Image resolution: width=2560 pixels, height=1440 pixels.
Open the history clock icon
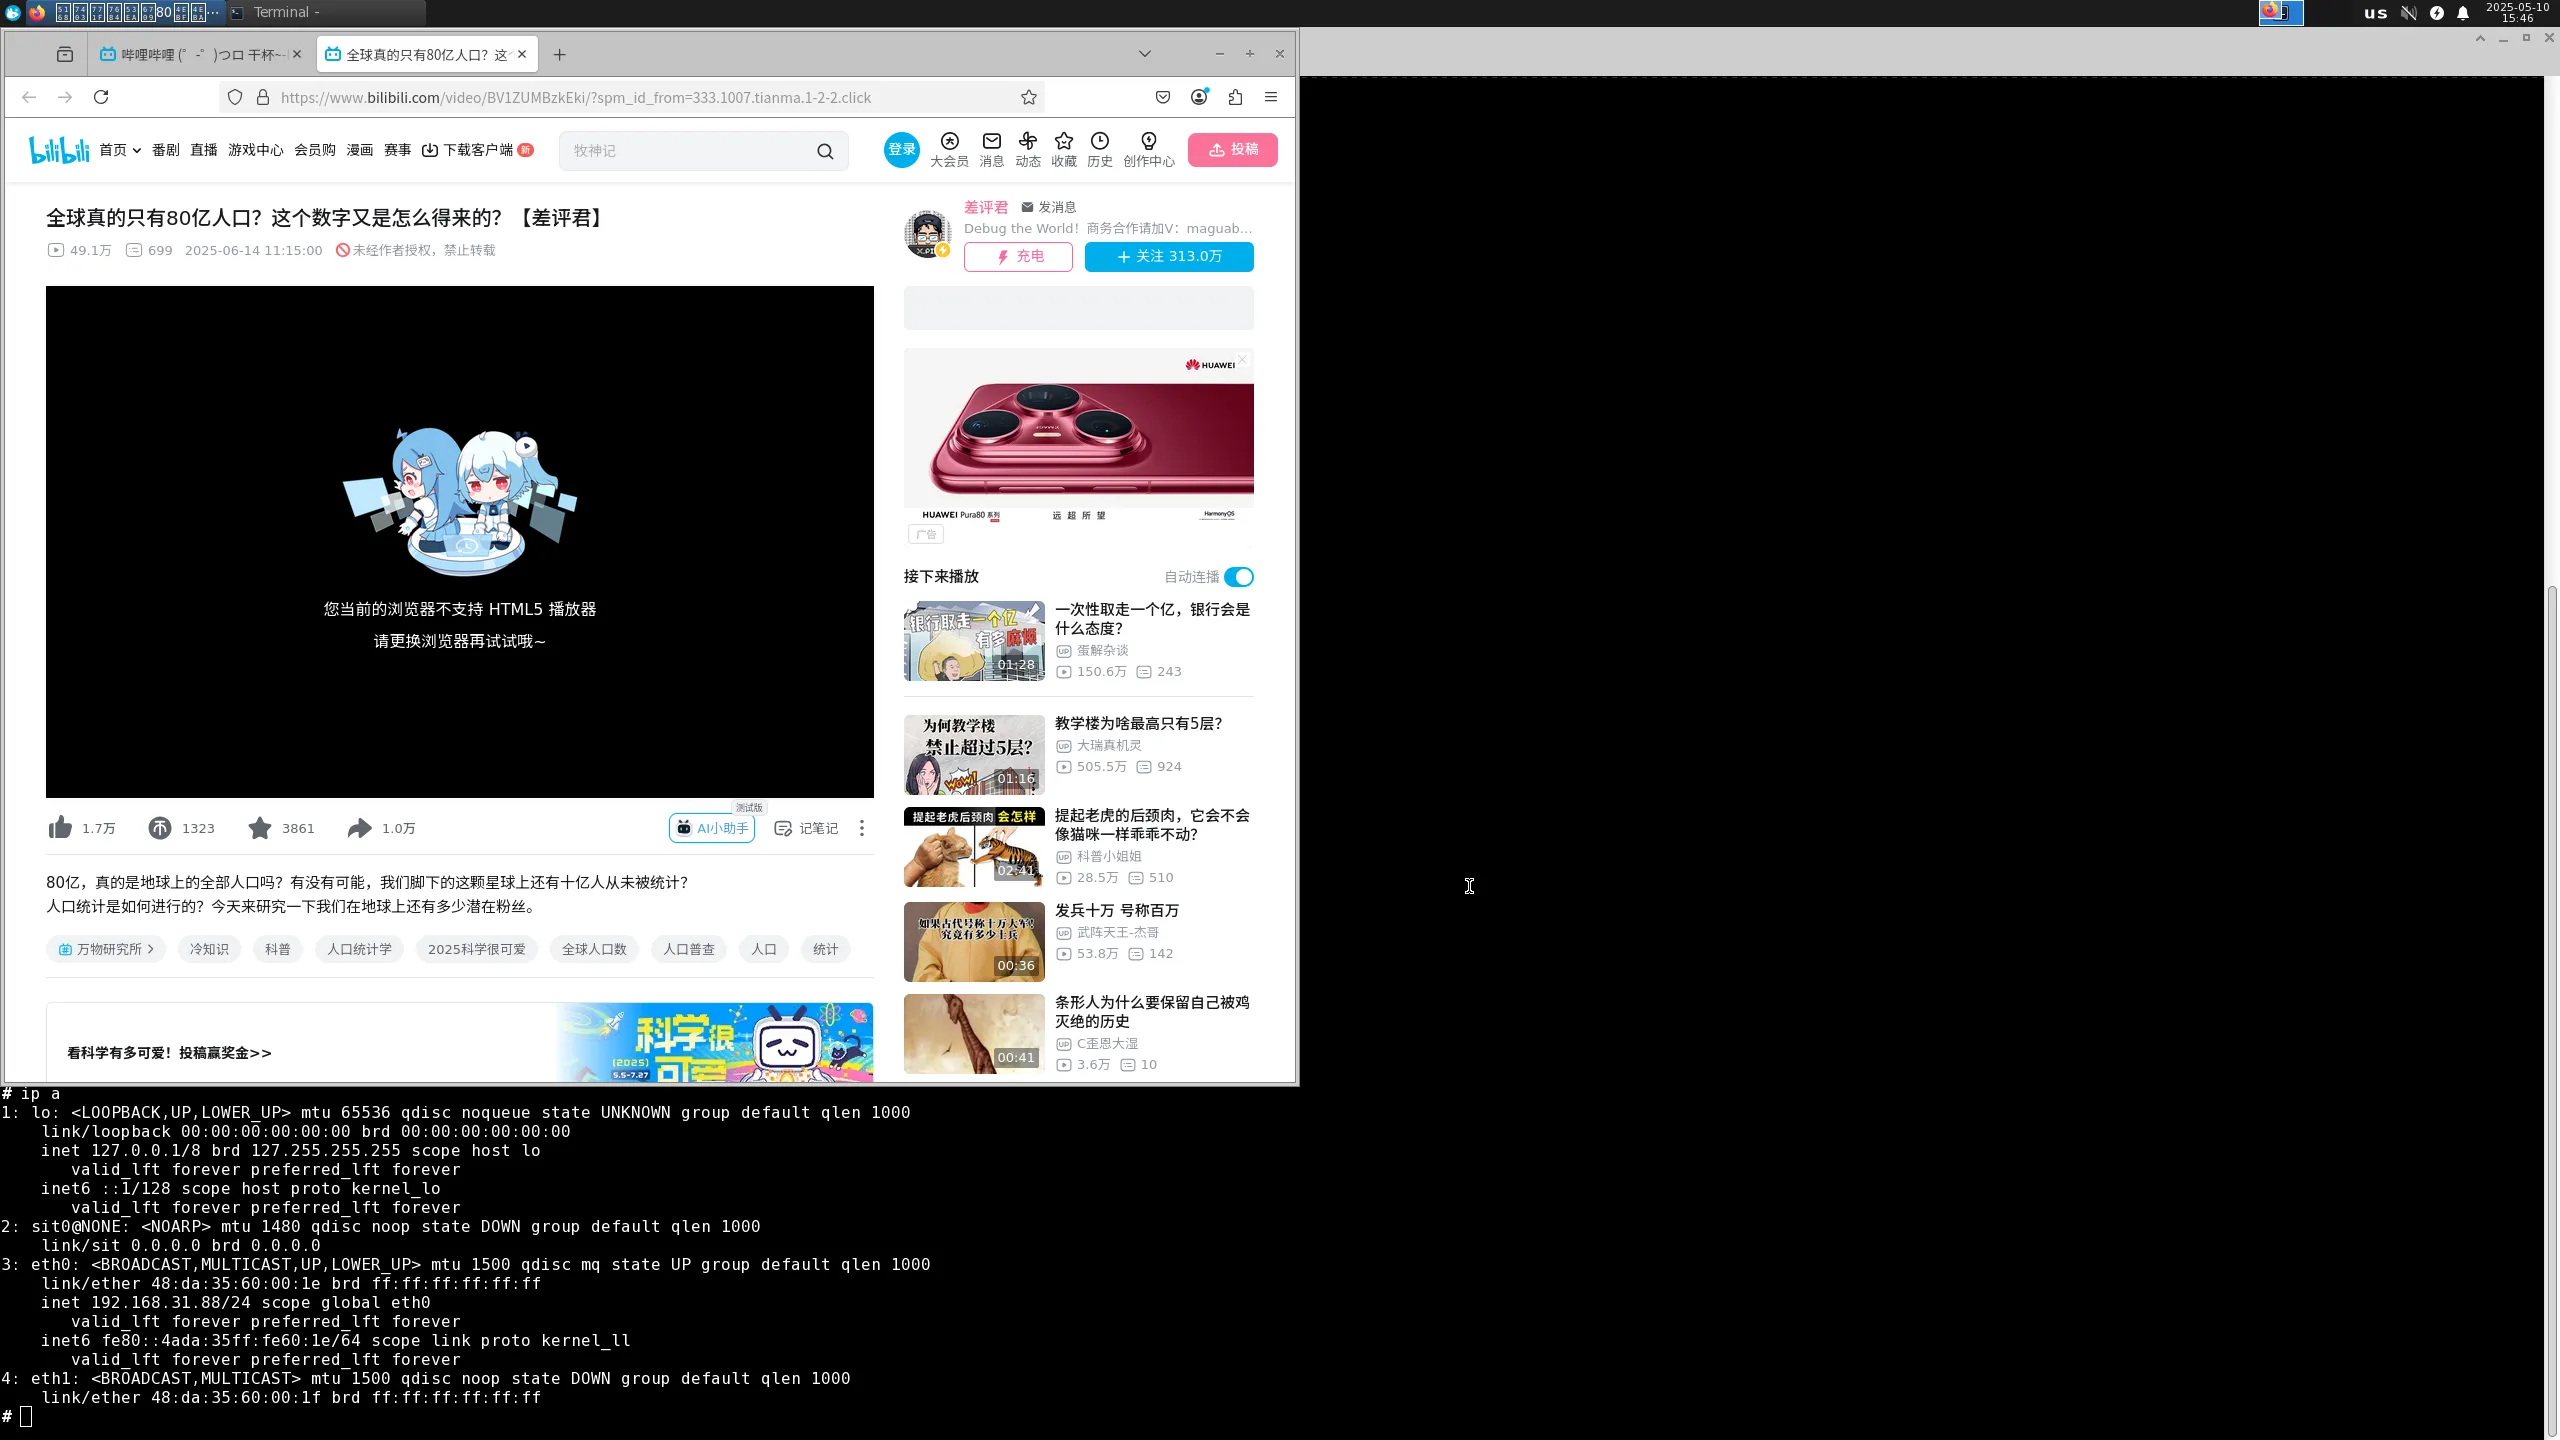click(x=1099, y=142)
